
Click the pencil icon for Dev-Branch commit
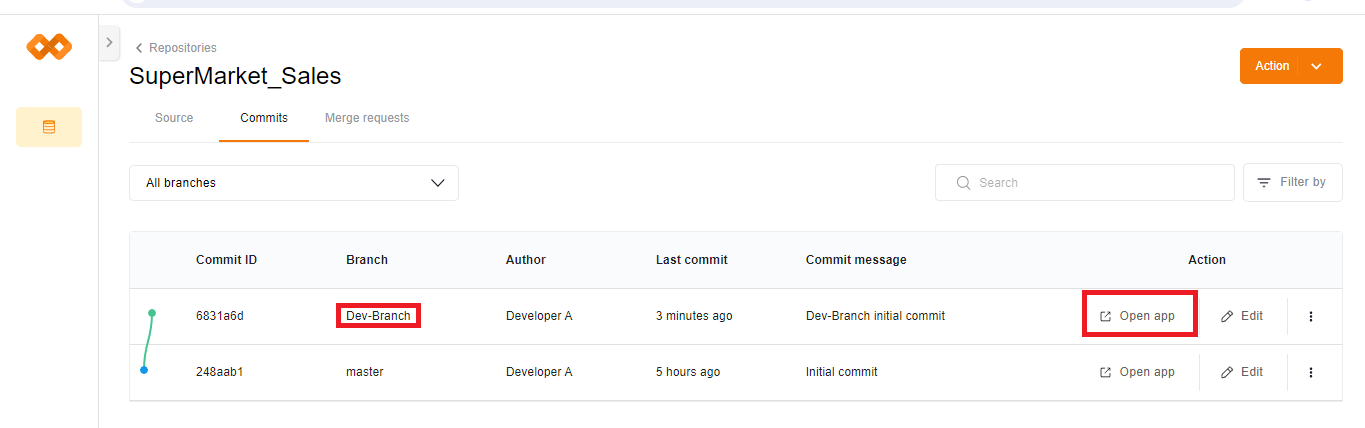click(1227, 316)
